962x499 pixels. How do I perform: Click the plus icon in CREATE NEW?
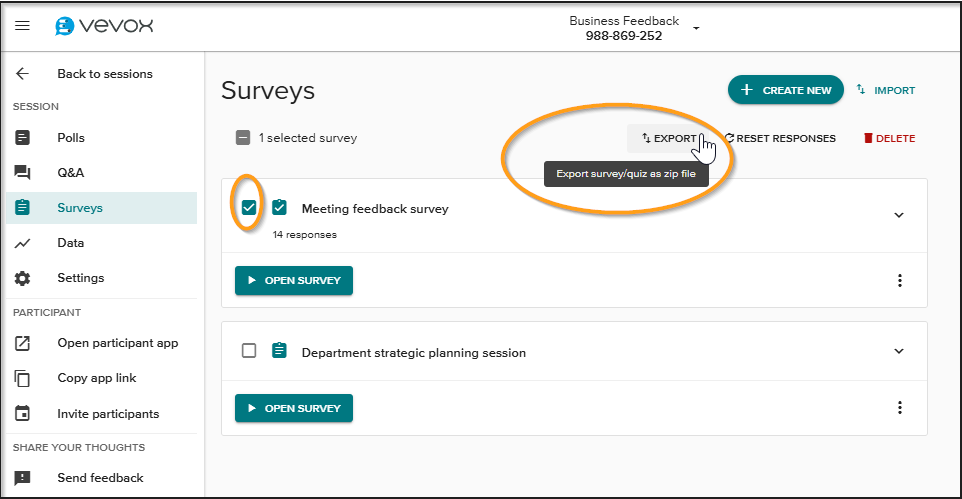747,90
